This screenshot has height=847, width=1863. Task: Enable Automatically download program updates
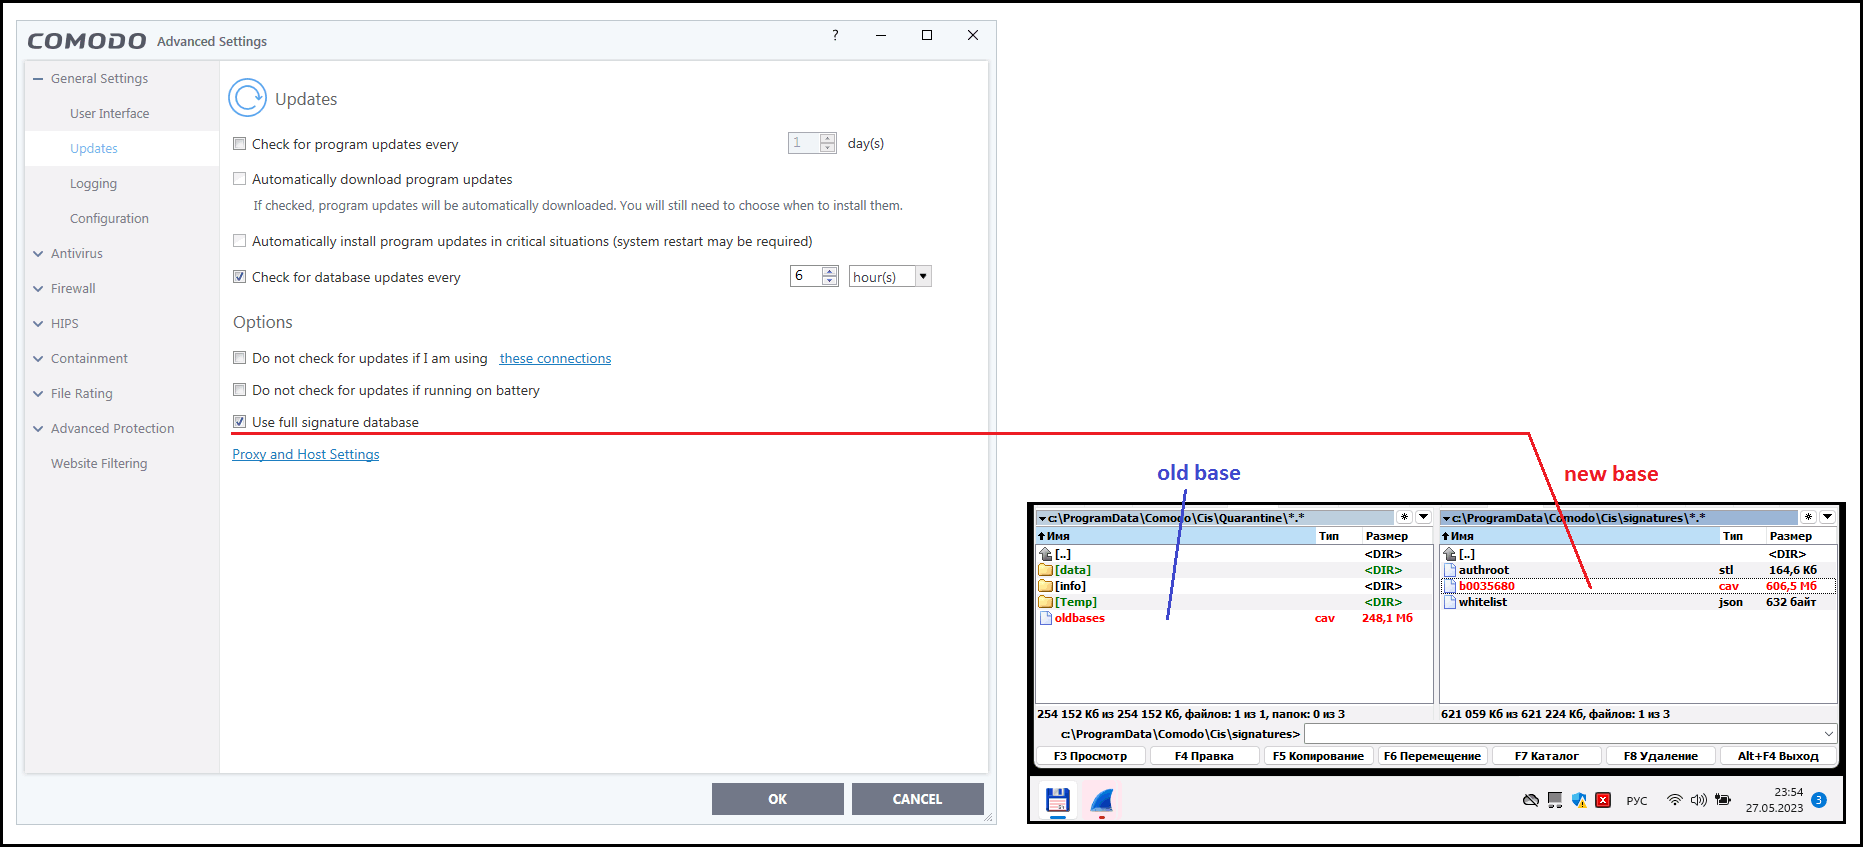pos(240,179)
